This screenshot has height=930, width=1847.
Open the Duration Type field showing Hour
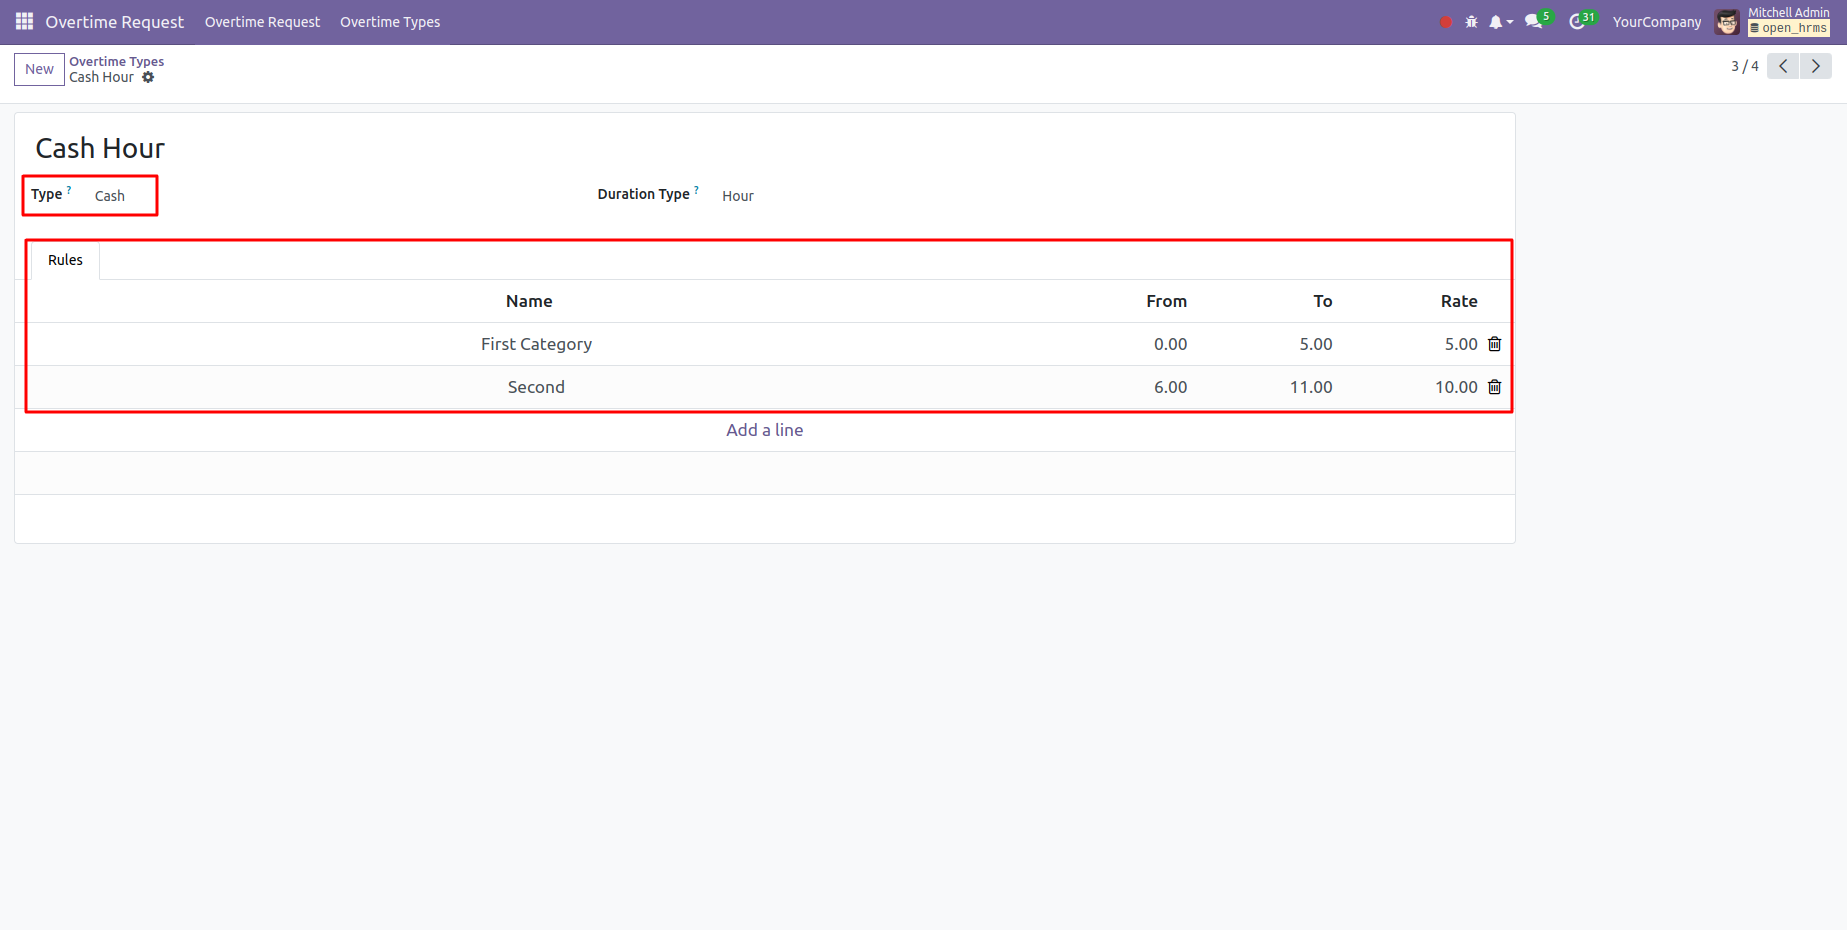[x=738, y=196]
